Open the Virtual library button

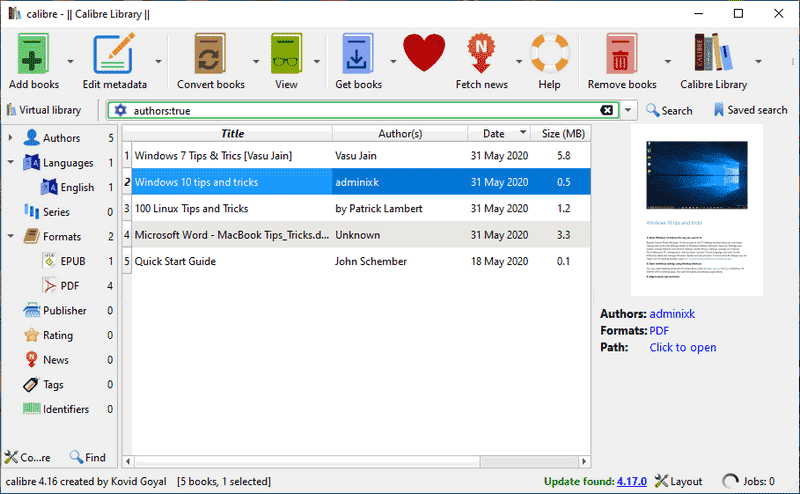[44, 110]
